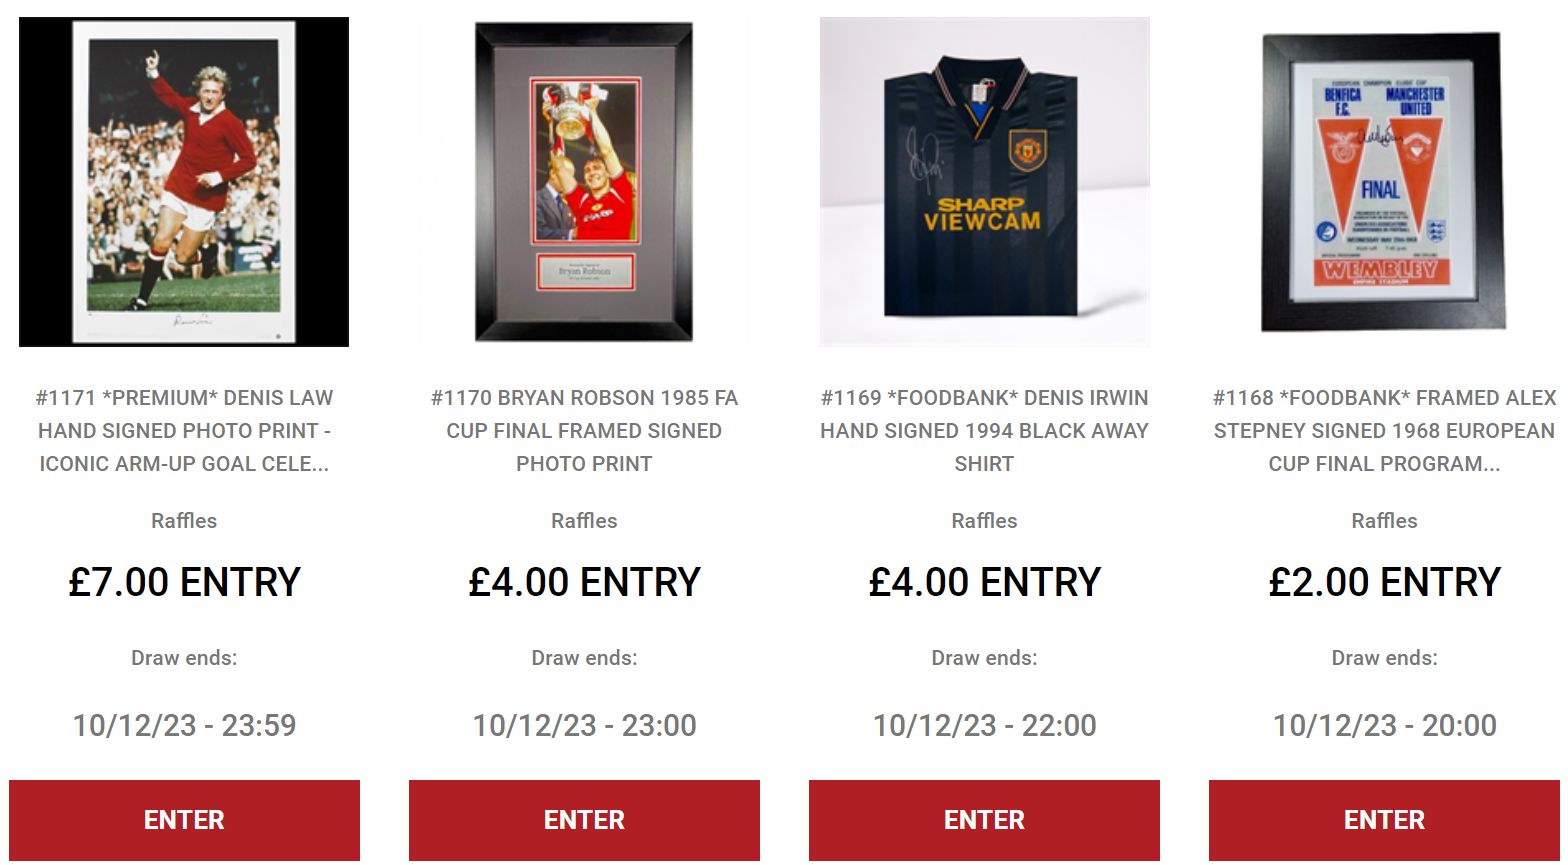Image resolution: width=1568 pixels, height=865 pixels.
Task: Open the Denis Irwin black shirt image
Action: (984, 182)
